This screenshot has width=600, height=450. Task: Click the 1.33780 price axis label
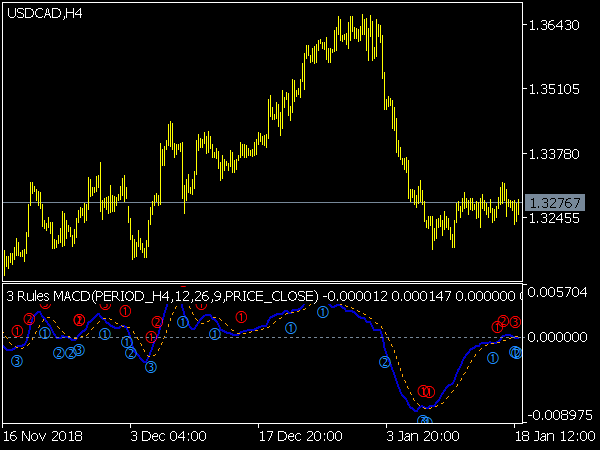point(554,154)
